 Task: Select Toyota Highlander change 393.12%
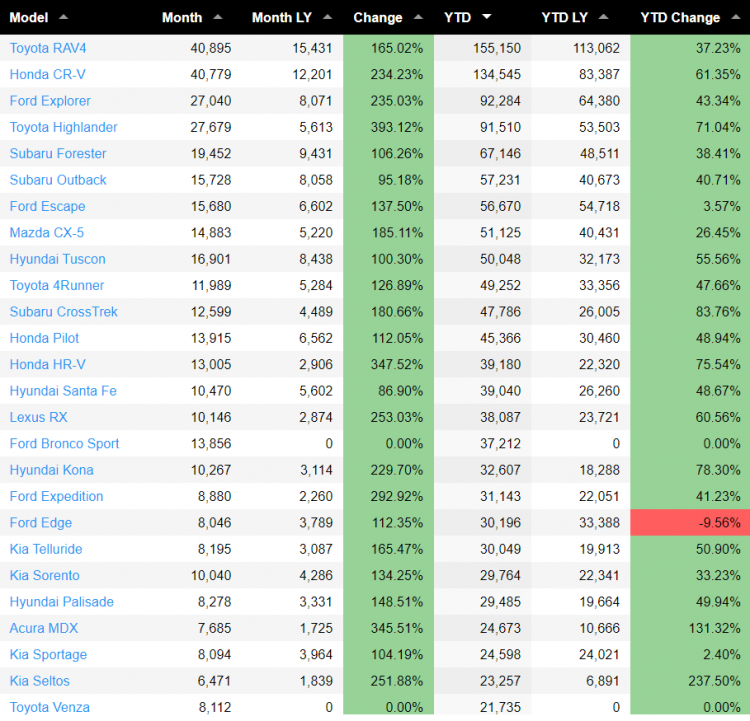click(x=397, y=127)
